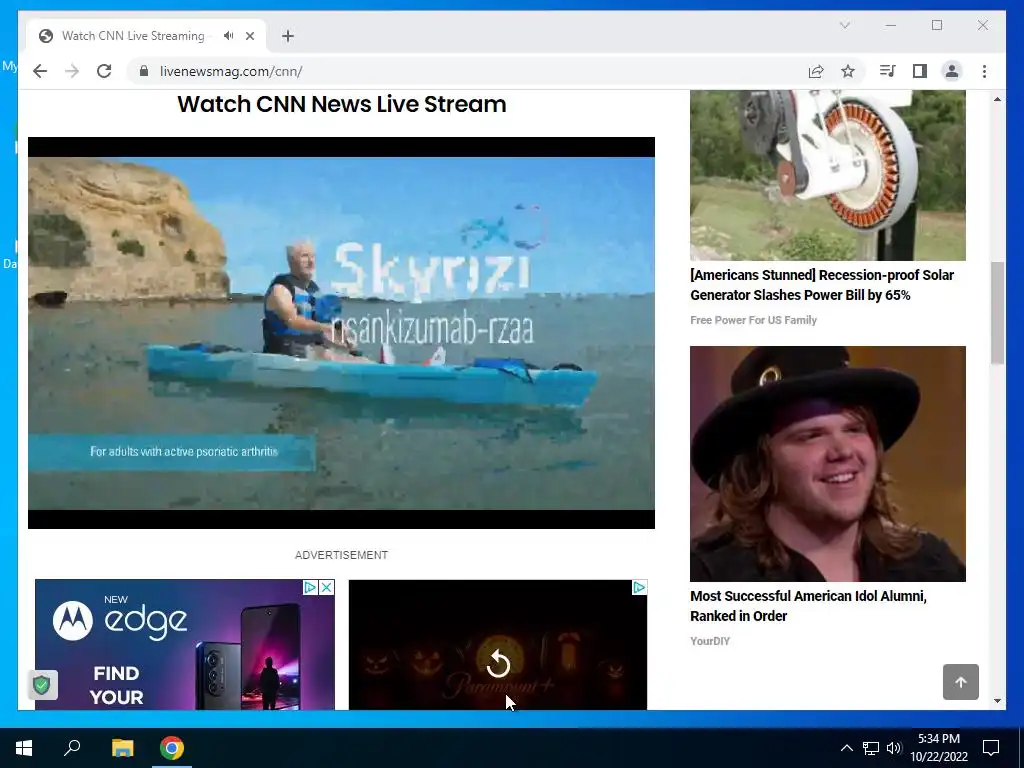
Task: Select the Watch CNN Live Streaming tab
Action: tap(133, 36)
